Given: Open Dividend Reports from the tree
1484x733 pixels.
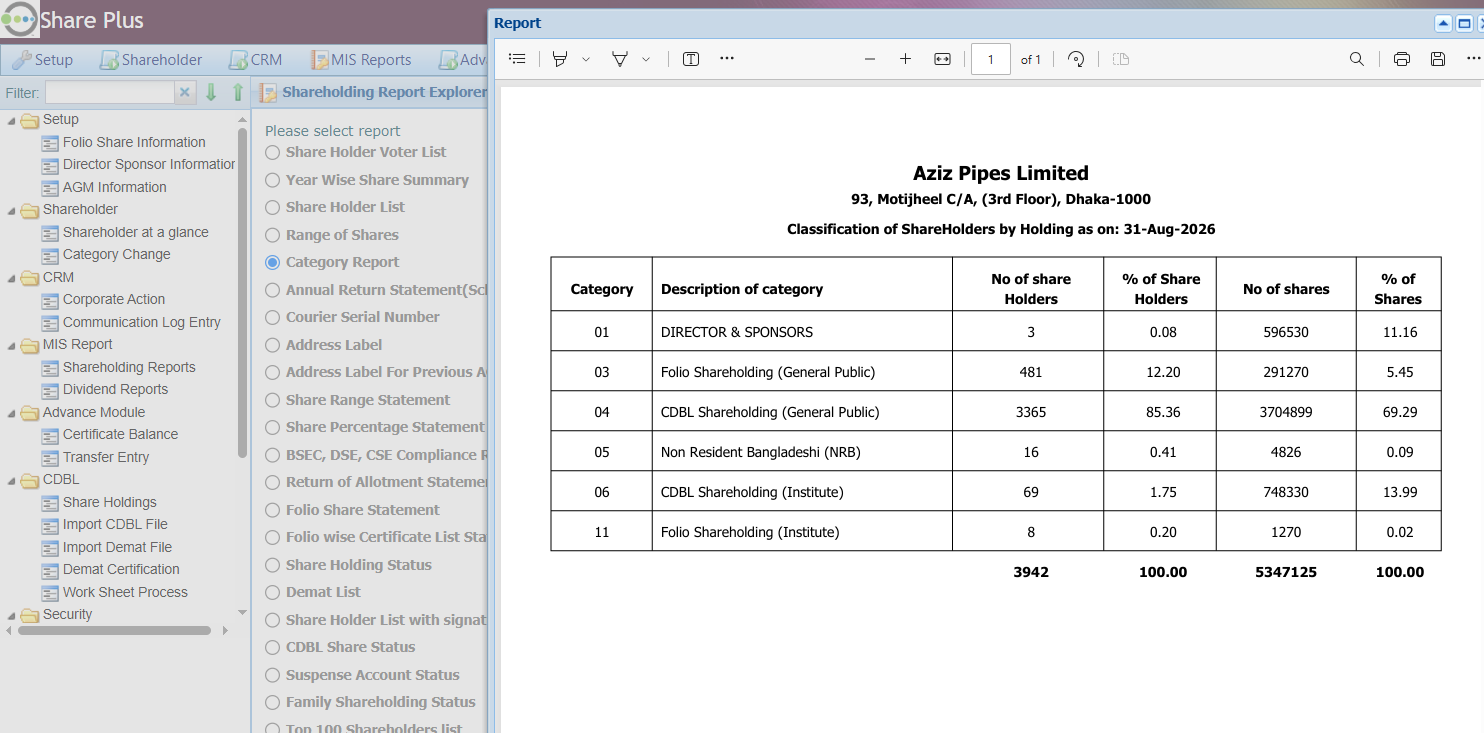Looking at the screenshot, I should (115, 389).
